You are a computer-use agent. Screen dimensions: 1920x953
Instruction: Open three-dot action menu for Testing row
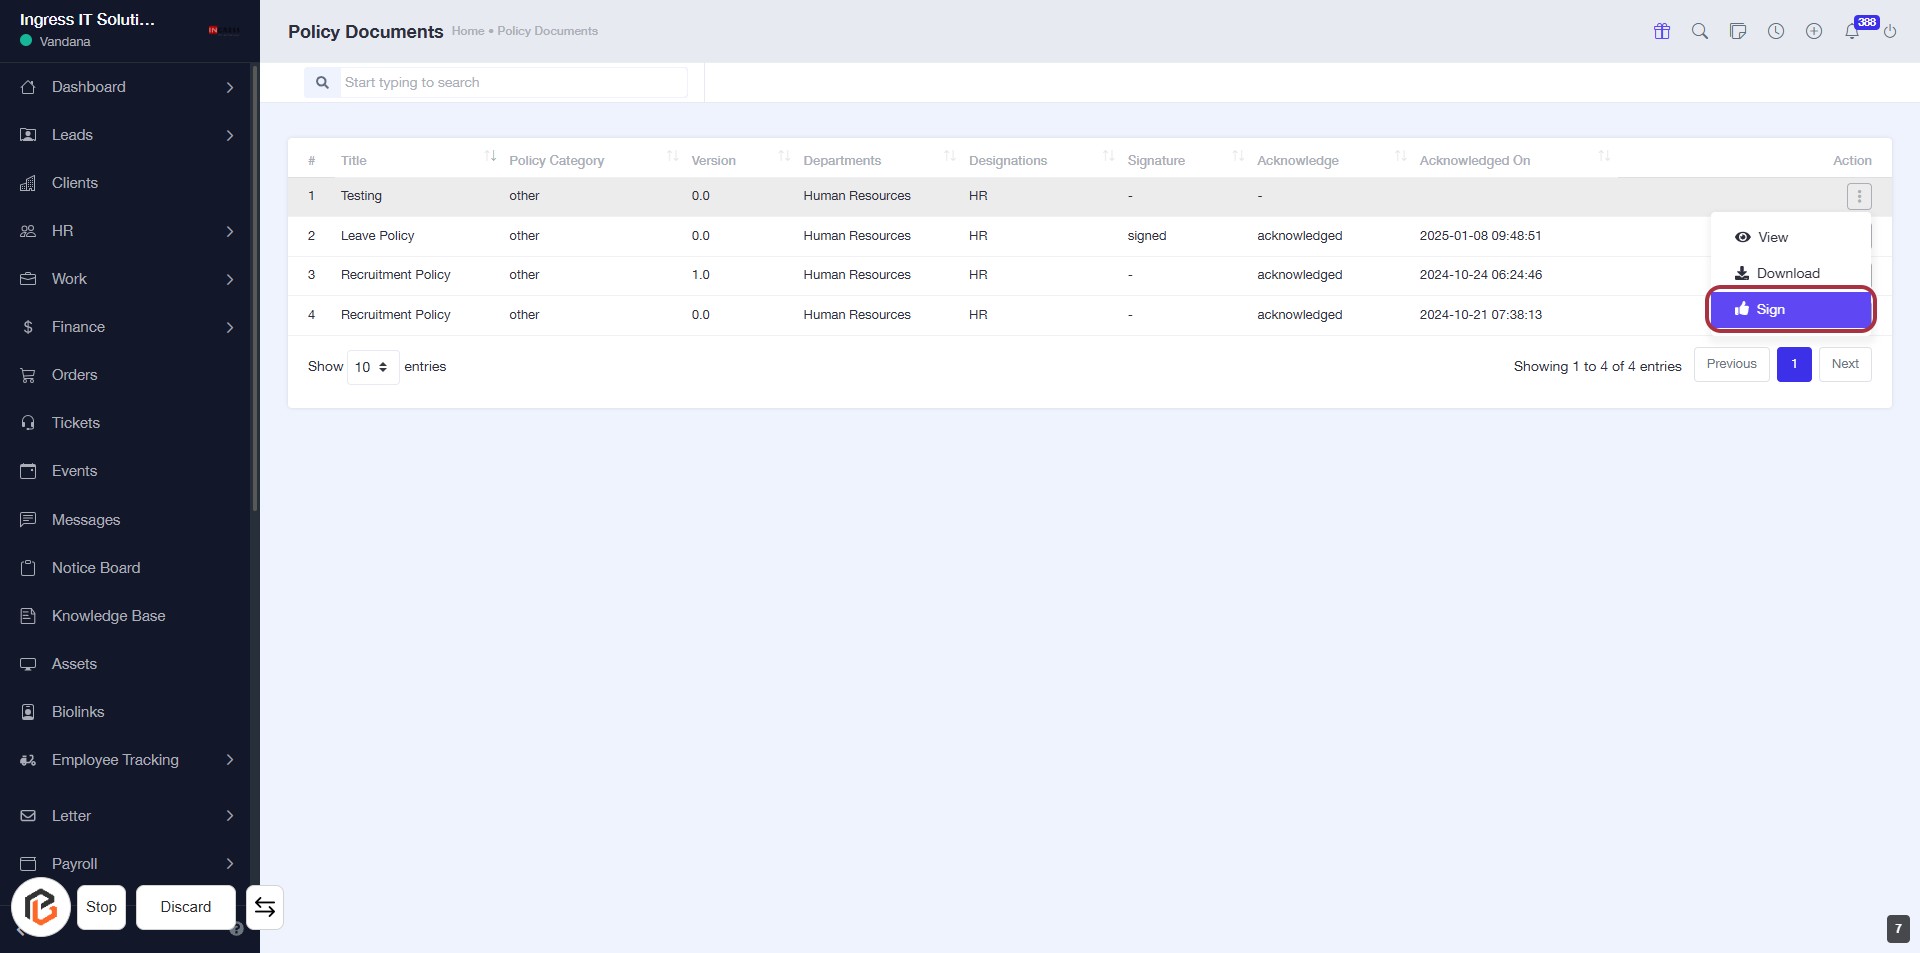(x=1859, y=197)
